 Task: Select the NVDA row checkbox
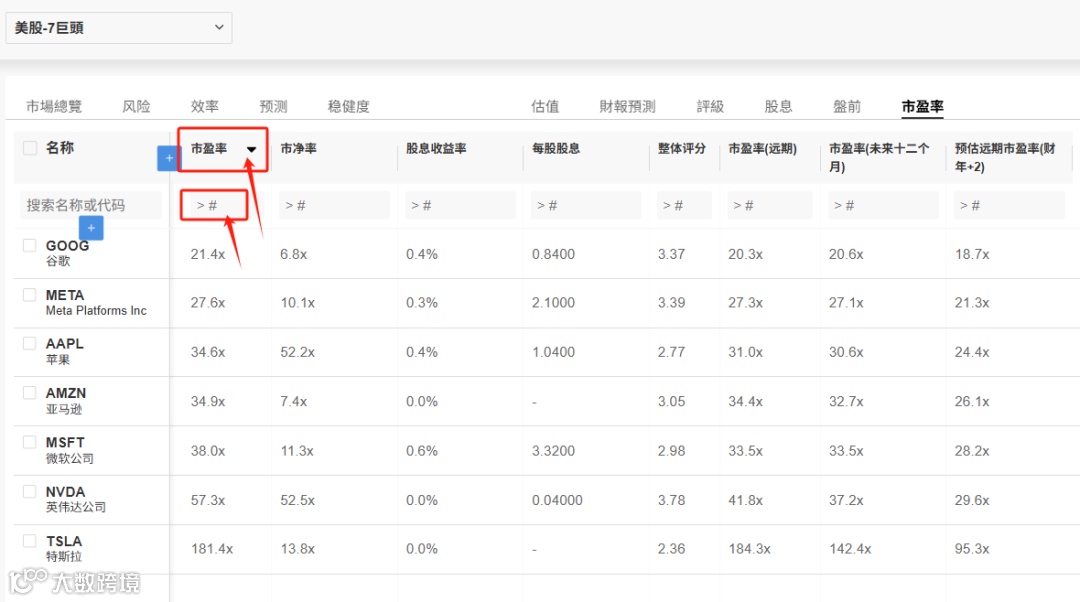[29, 491]
